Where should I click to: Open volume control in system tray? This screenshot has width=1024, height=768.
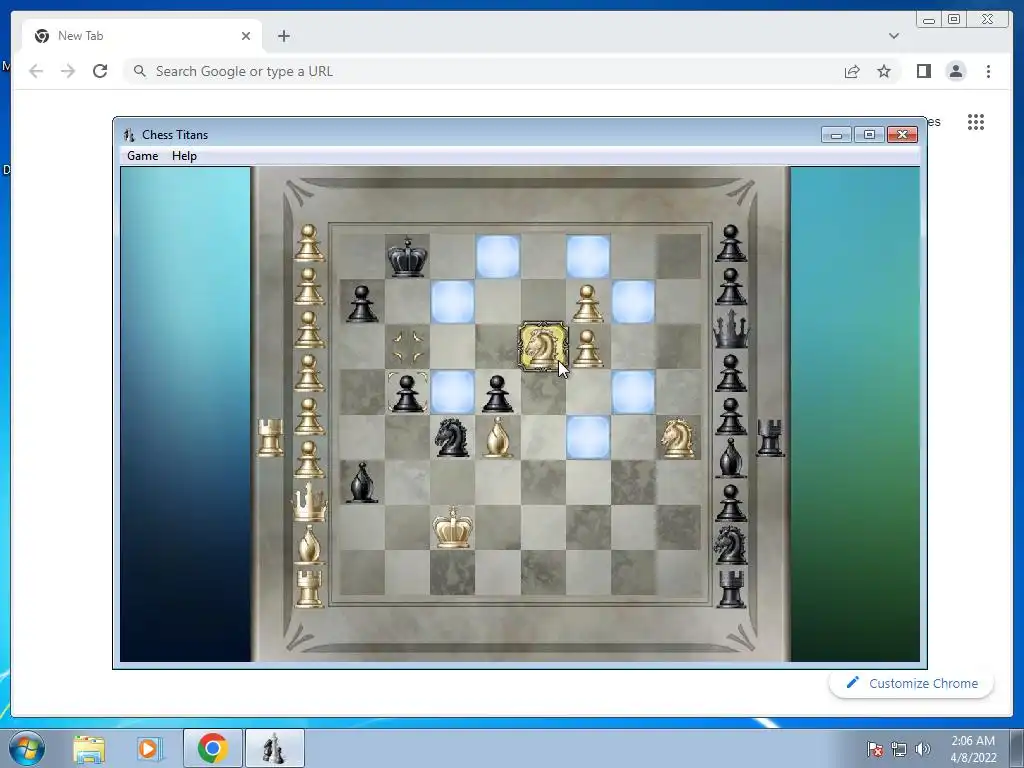tap(923, 749)
